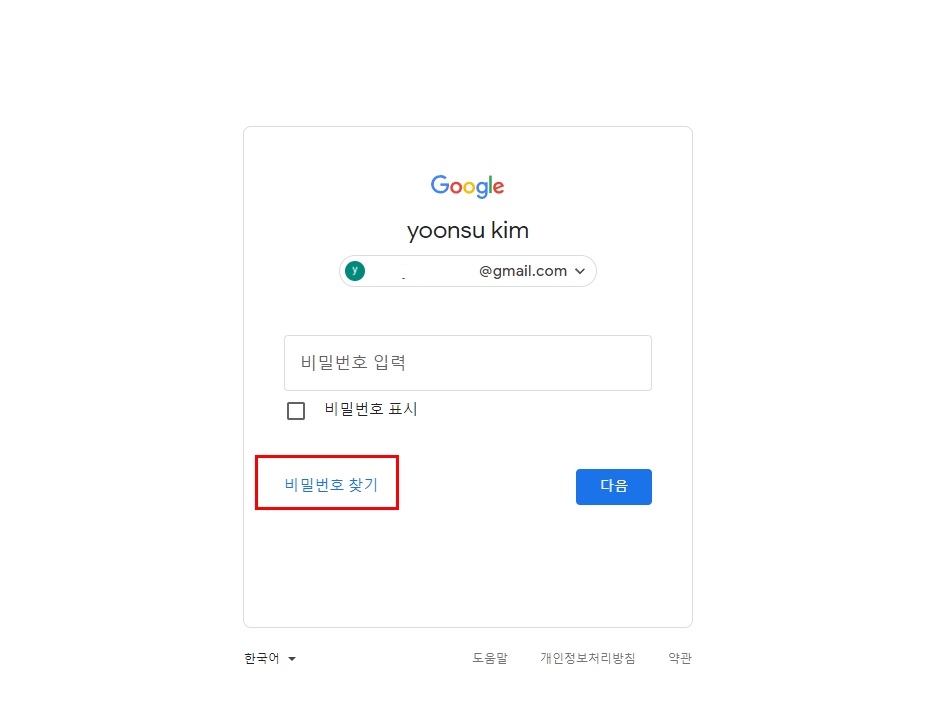Open the 개인정보처리방침 privacy policy link
The height and width of the screenshot is (712, 944).
tap(588, 658)
